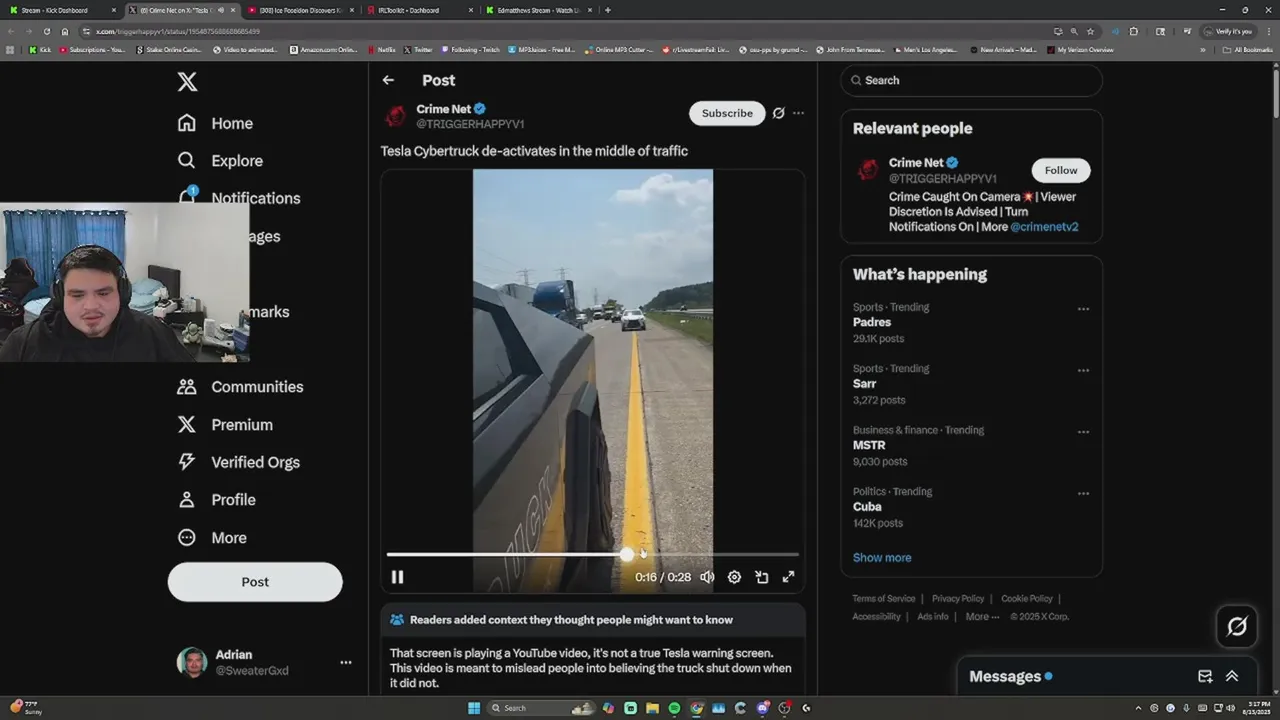The width and height of the screenshot is (1280, 720).
Task: Open Netflix bookmark
Action: 382,49
